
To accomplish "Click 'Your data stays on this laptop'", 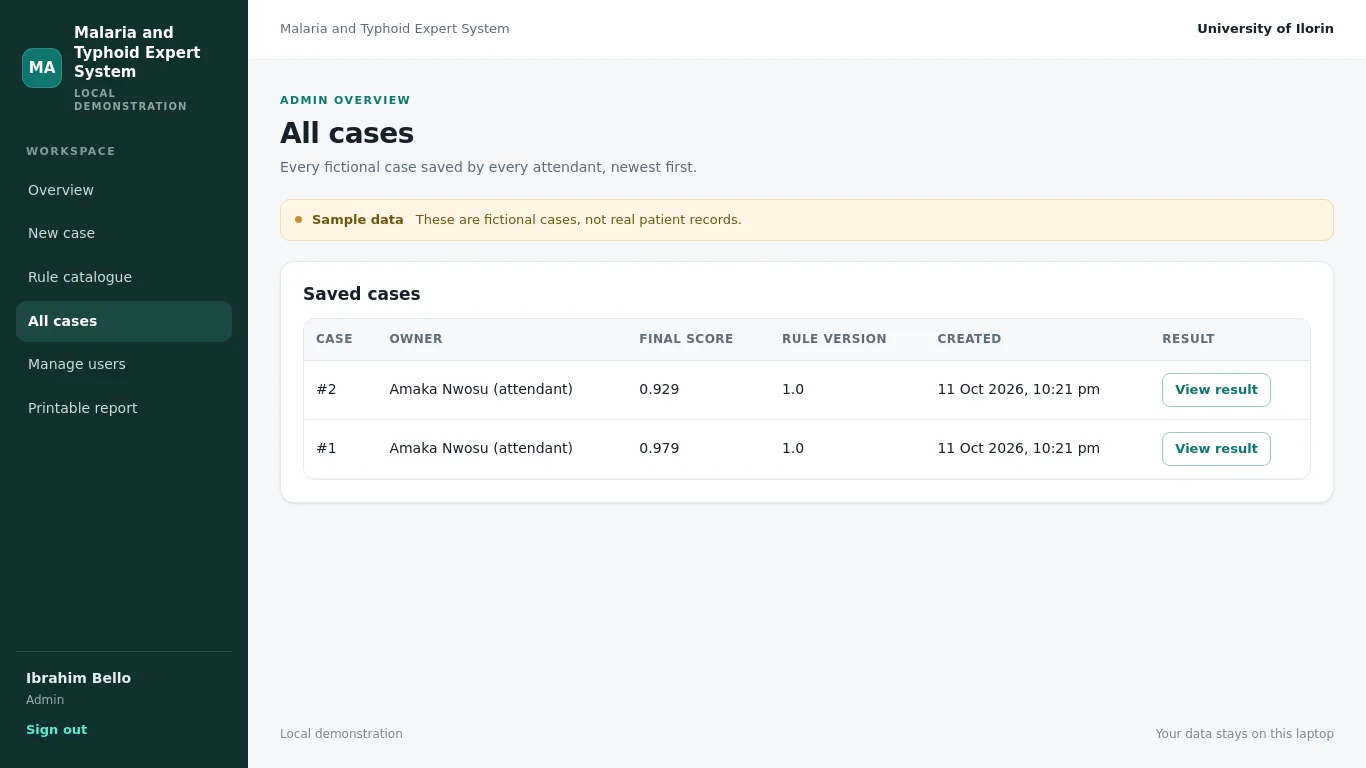I will point(1244,734).
